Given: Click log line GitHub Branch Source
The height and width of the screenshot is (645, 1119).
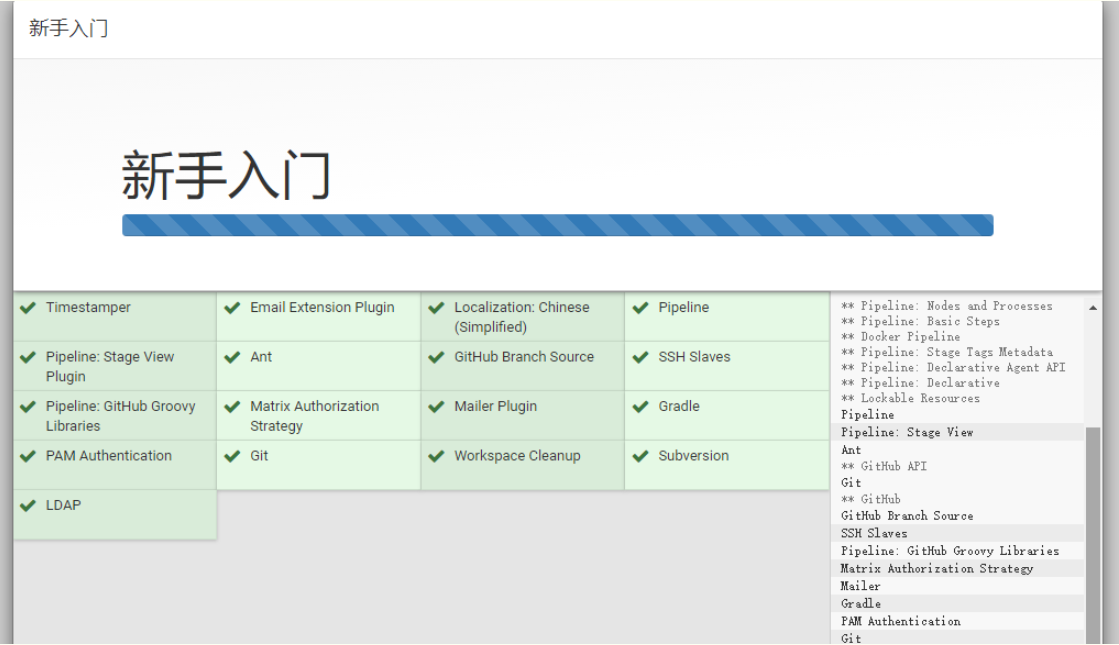Looking at the screenshot, I should click(907, 516).
